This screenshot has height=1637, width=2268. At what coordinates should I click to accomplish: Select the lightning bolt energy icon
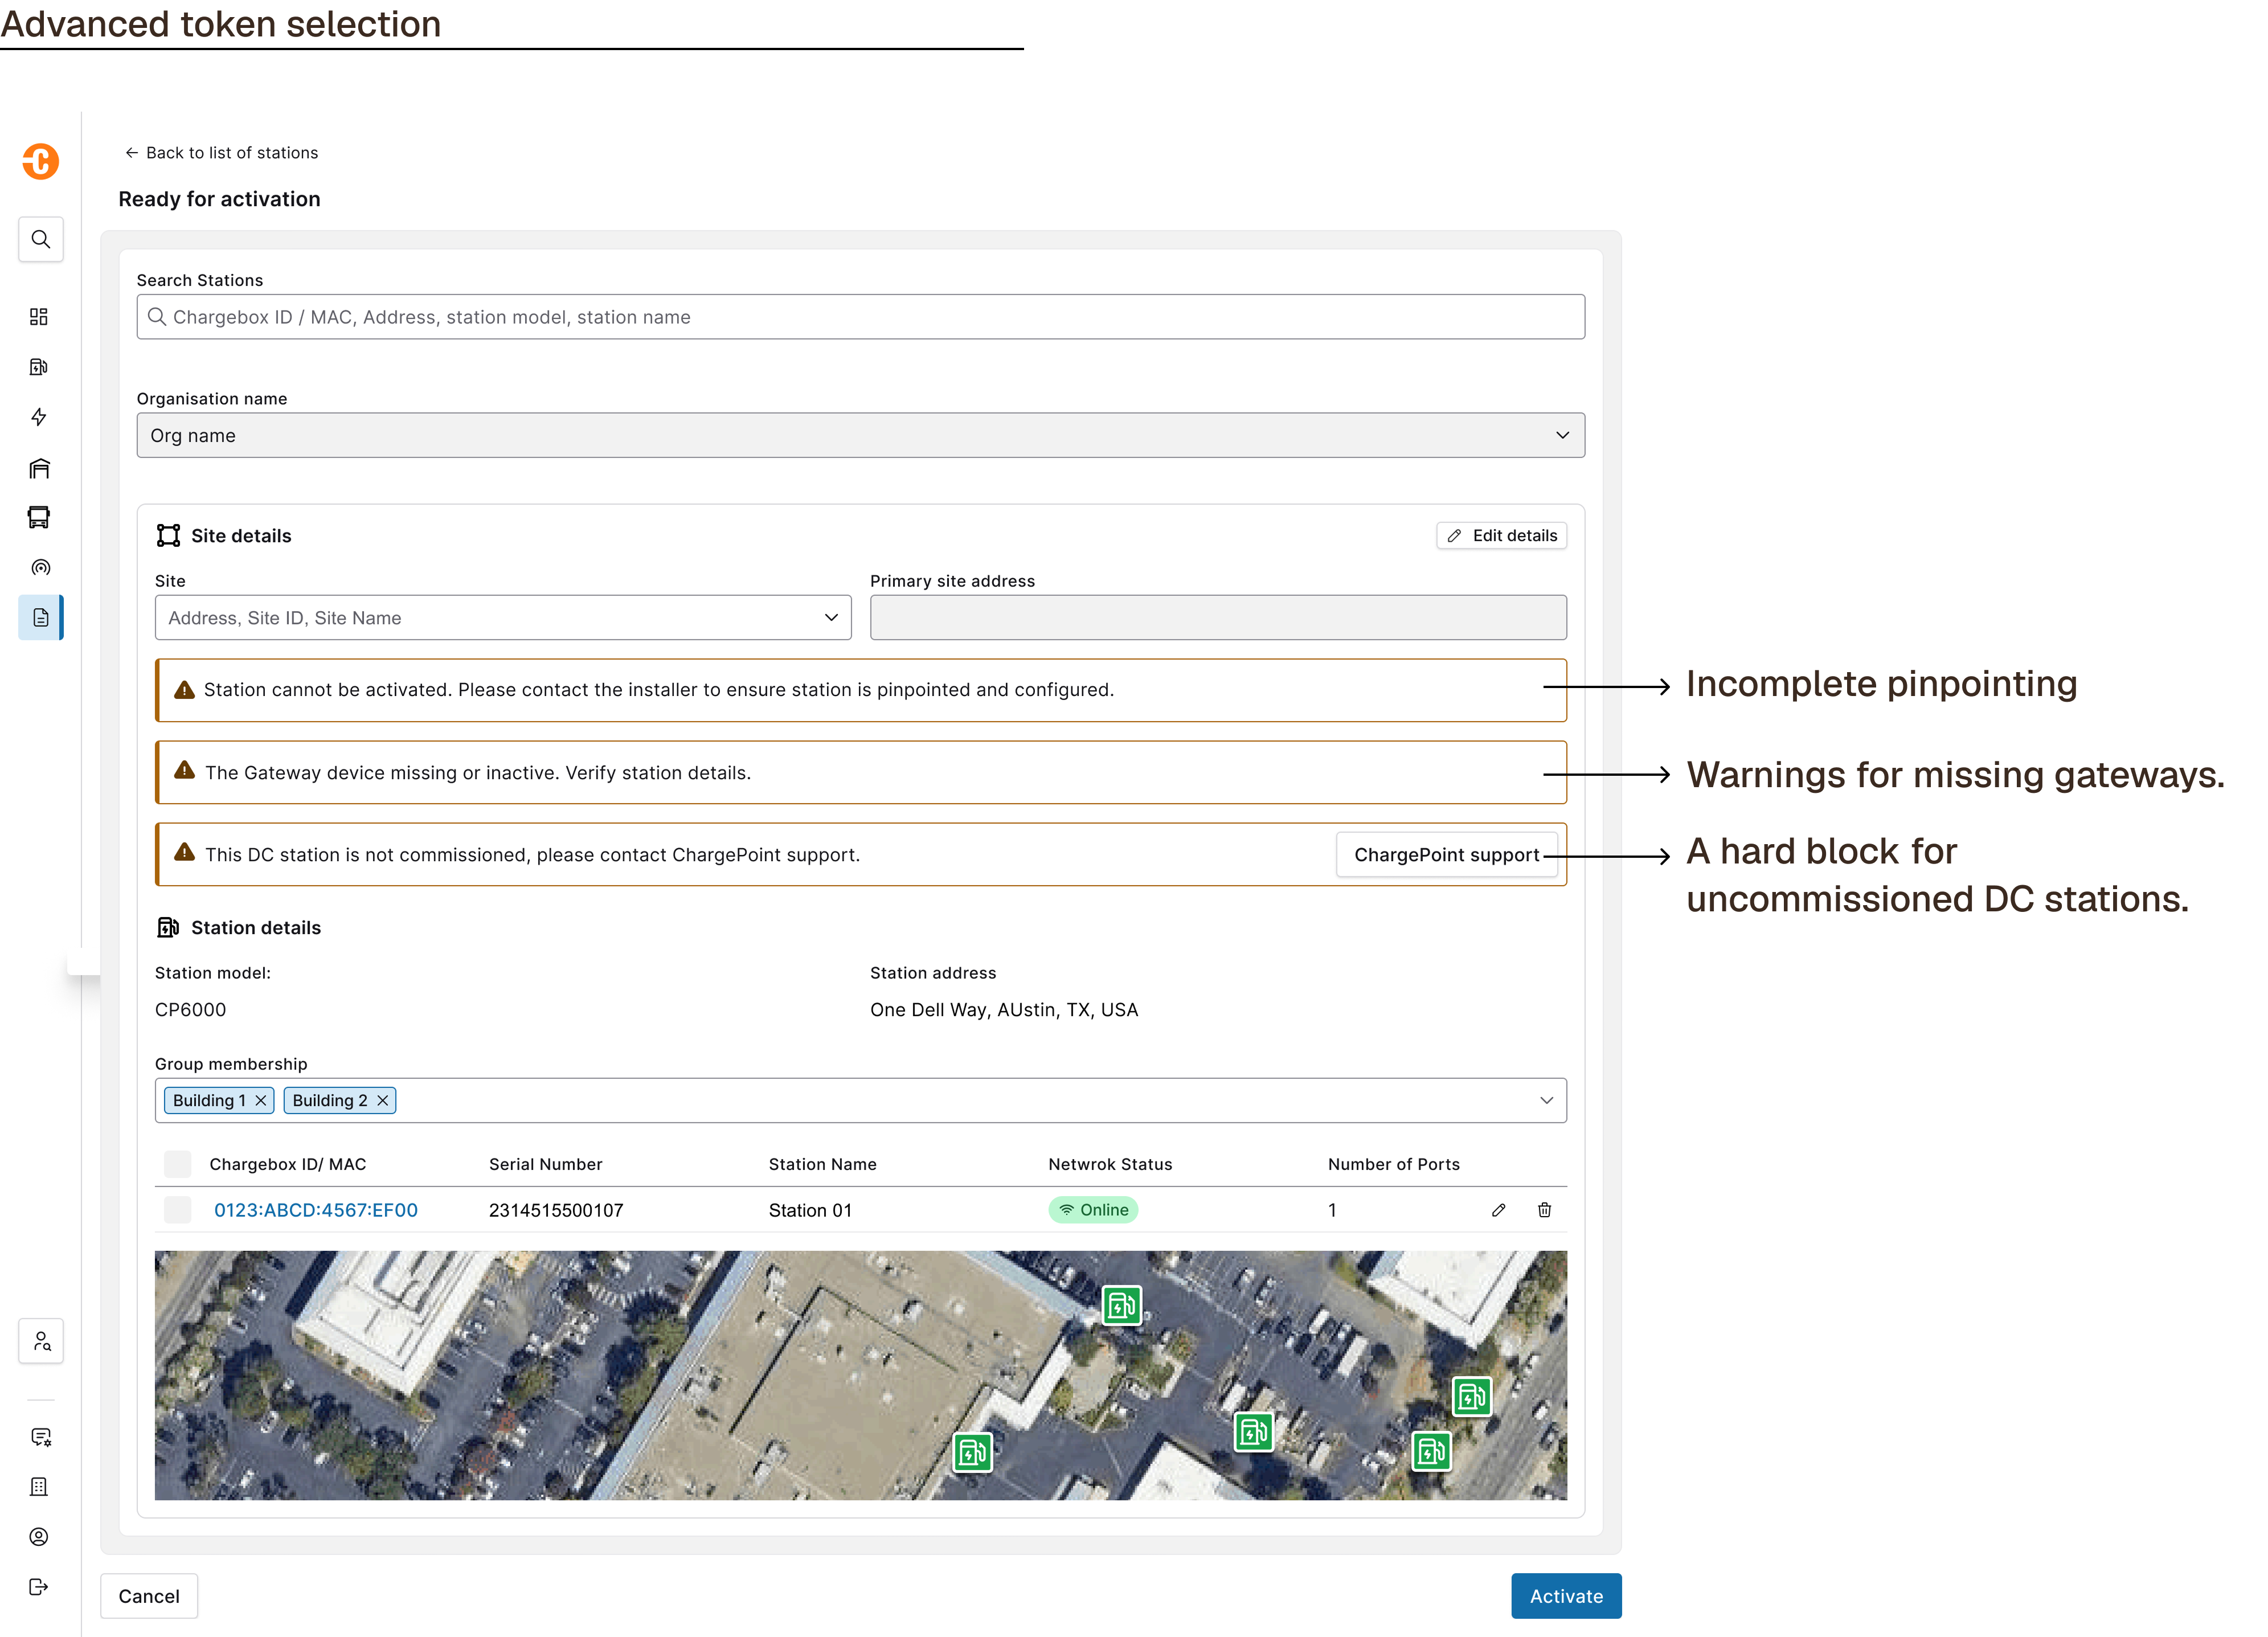(39, 417)
